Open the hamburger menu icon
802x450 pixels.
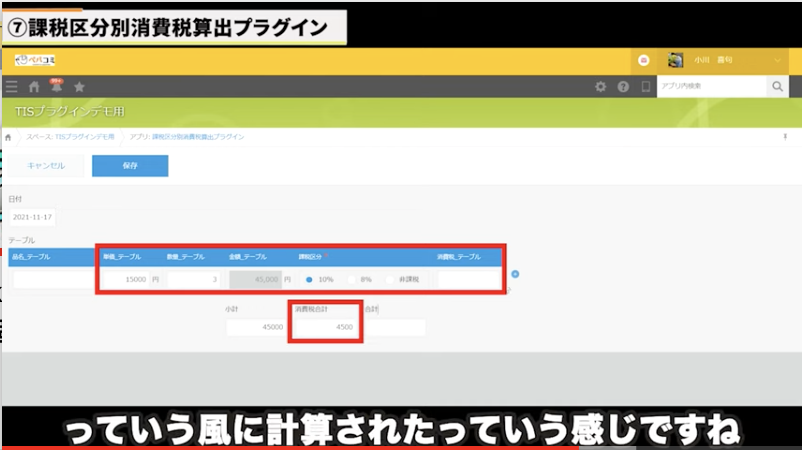11,87
